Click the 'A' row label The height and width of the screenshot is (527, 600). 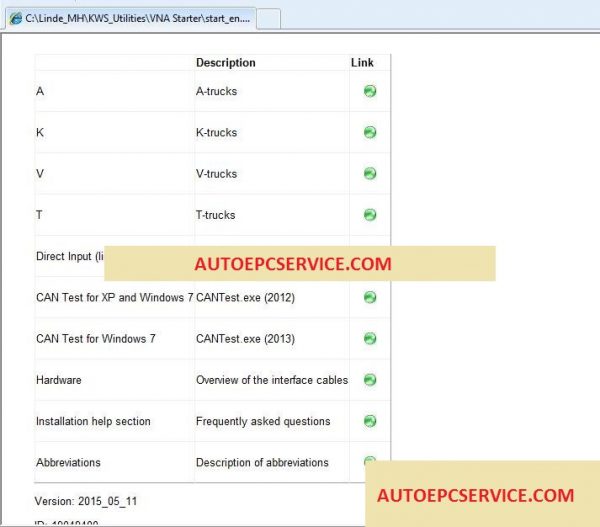(40, 91)
